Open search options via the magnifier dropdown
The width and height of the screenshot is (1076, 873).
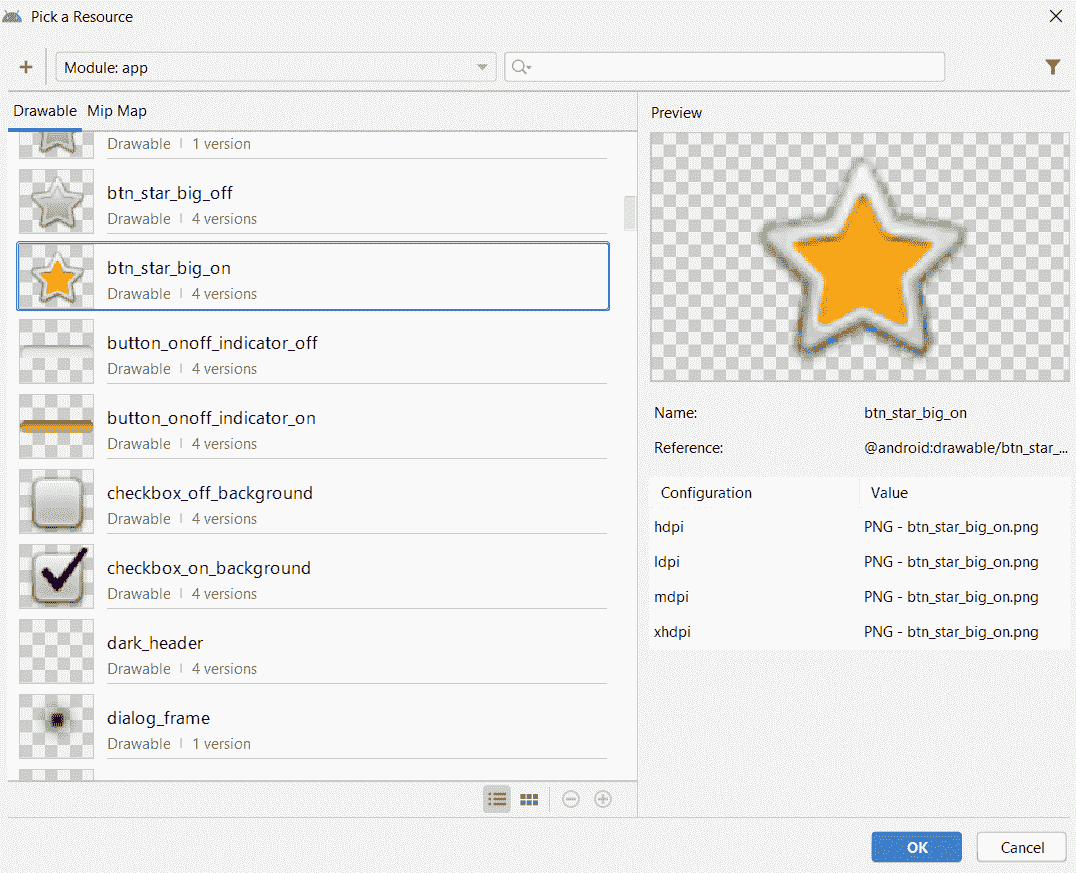(521, 66)
